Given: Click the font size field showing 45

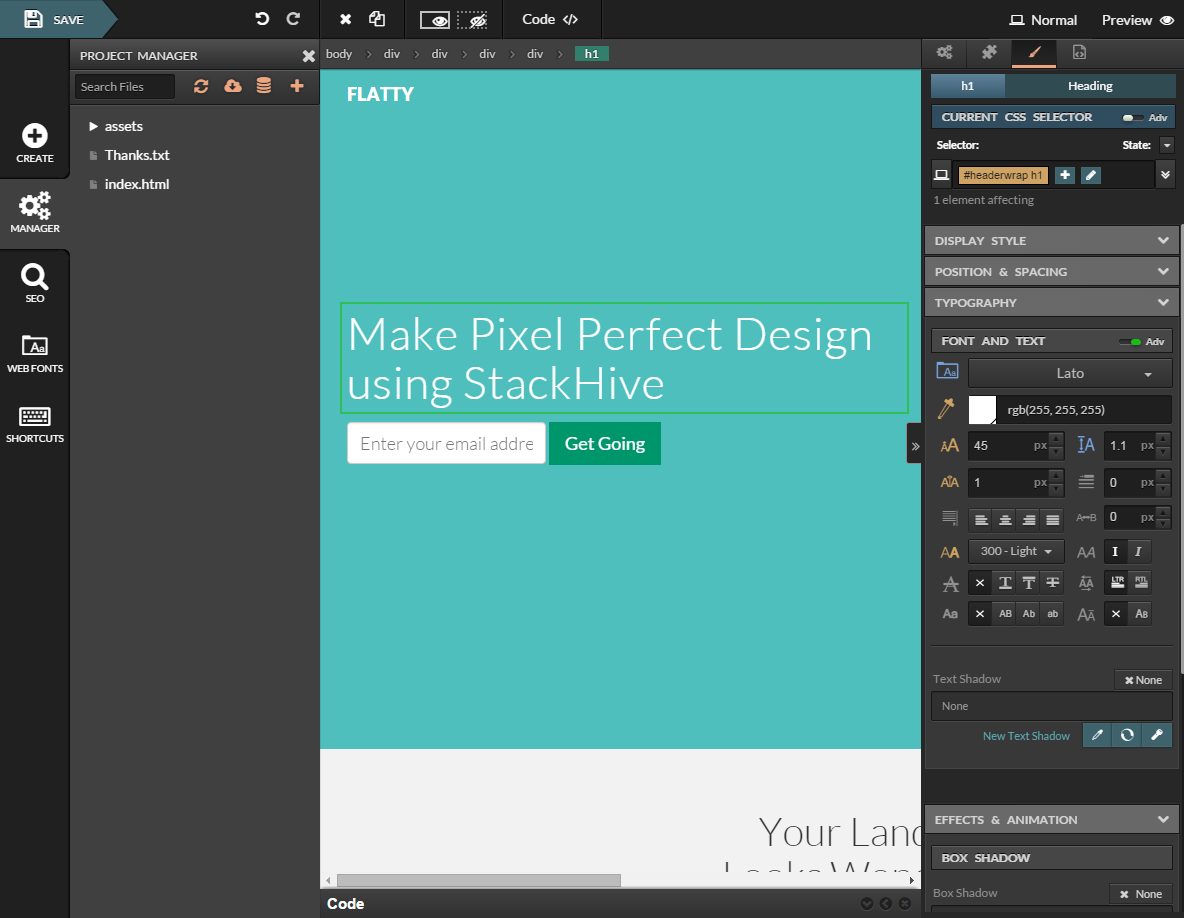Looking at the screenshot, I should point(1007,445).
